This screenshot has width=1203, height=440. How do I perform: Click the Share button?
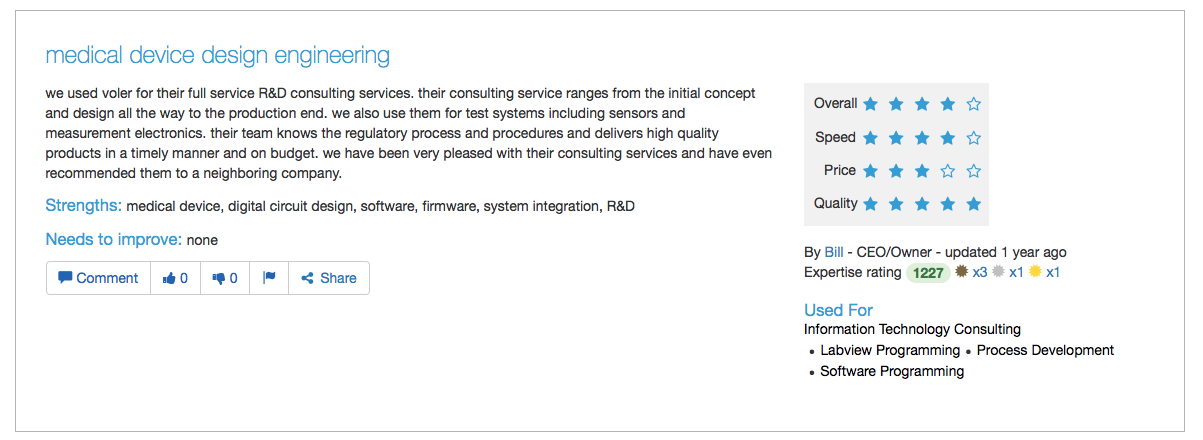coord(329,278)
